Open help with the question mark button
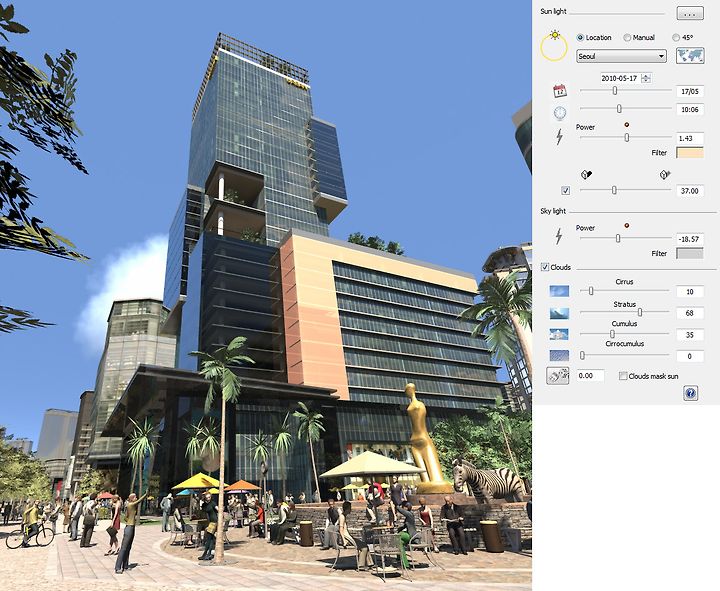 point(691,393)
